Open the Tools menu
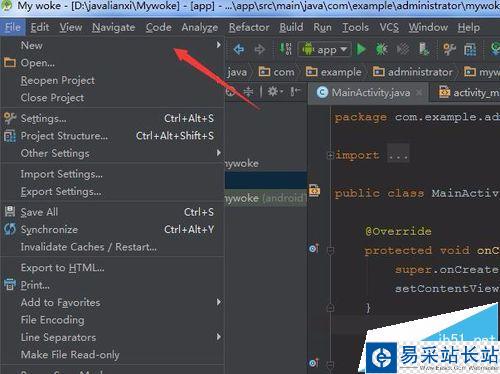The image size is (500, 374). point(355,27)
